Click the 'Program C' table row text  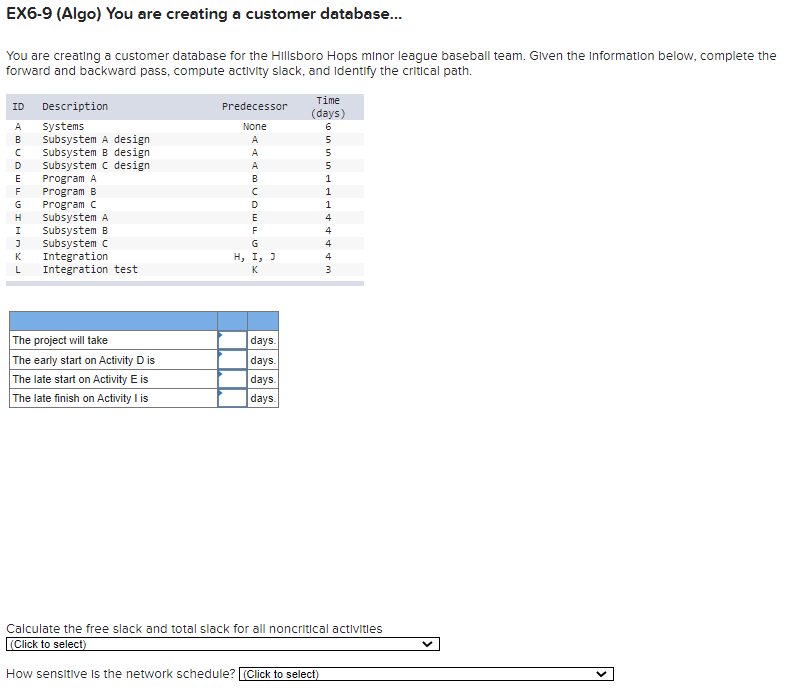click(x=69, y=205)
